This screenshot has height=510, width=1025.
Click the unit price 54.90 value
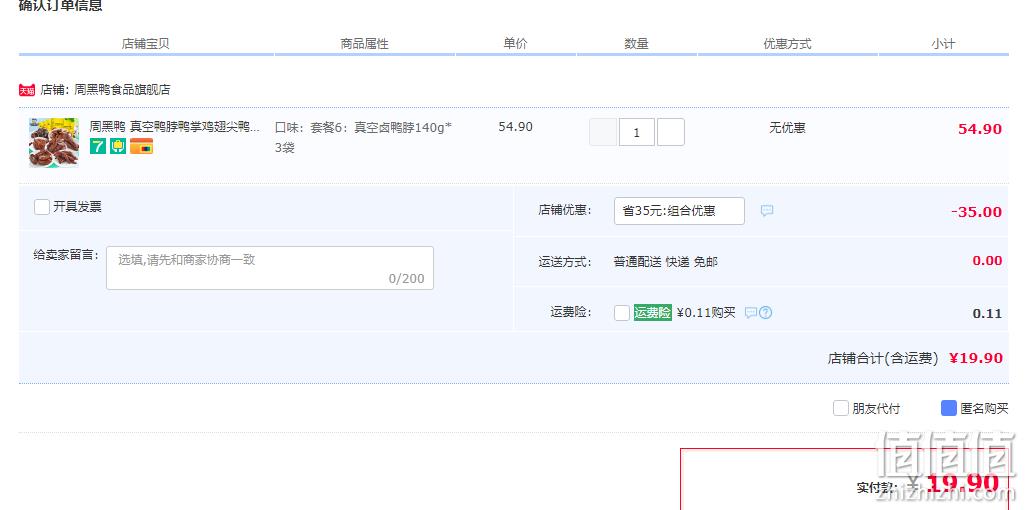click(515, 127)
